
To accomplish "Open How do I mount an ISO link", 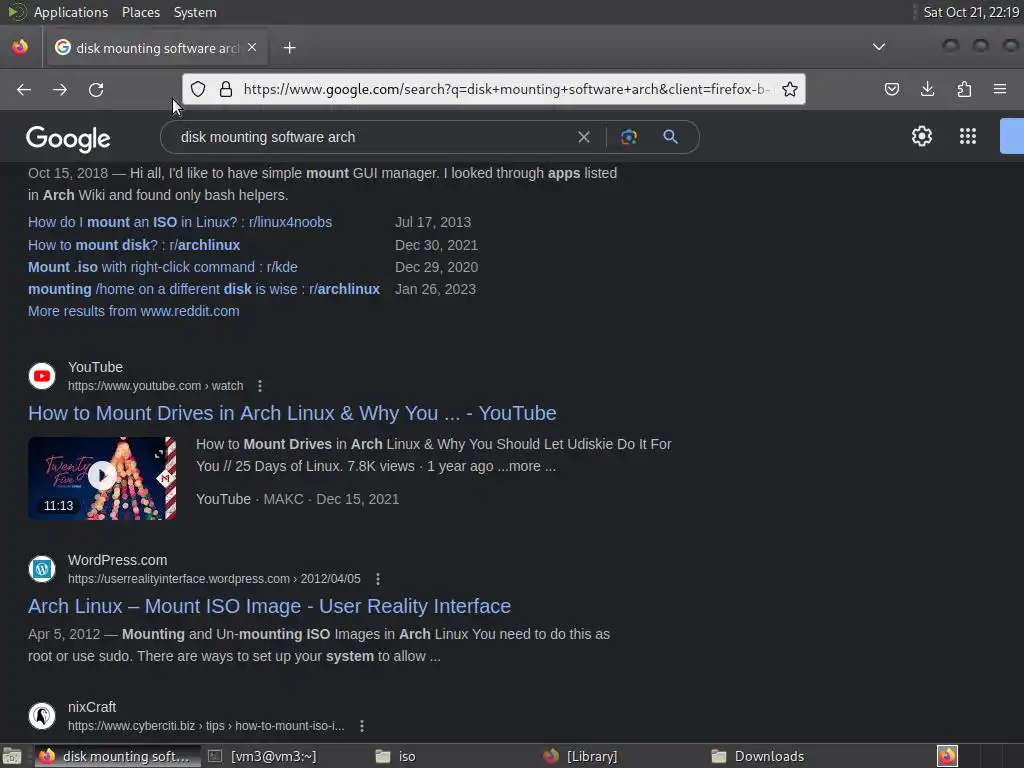I will coord(180,222).
